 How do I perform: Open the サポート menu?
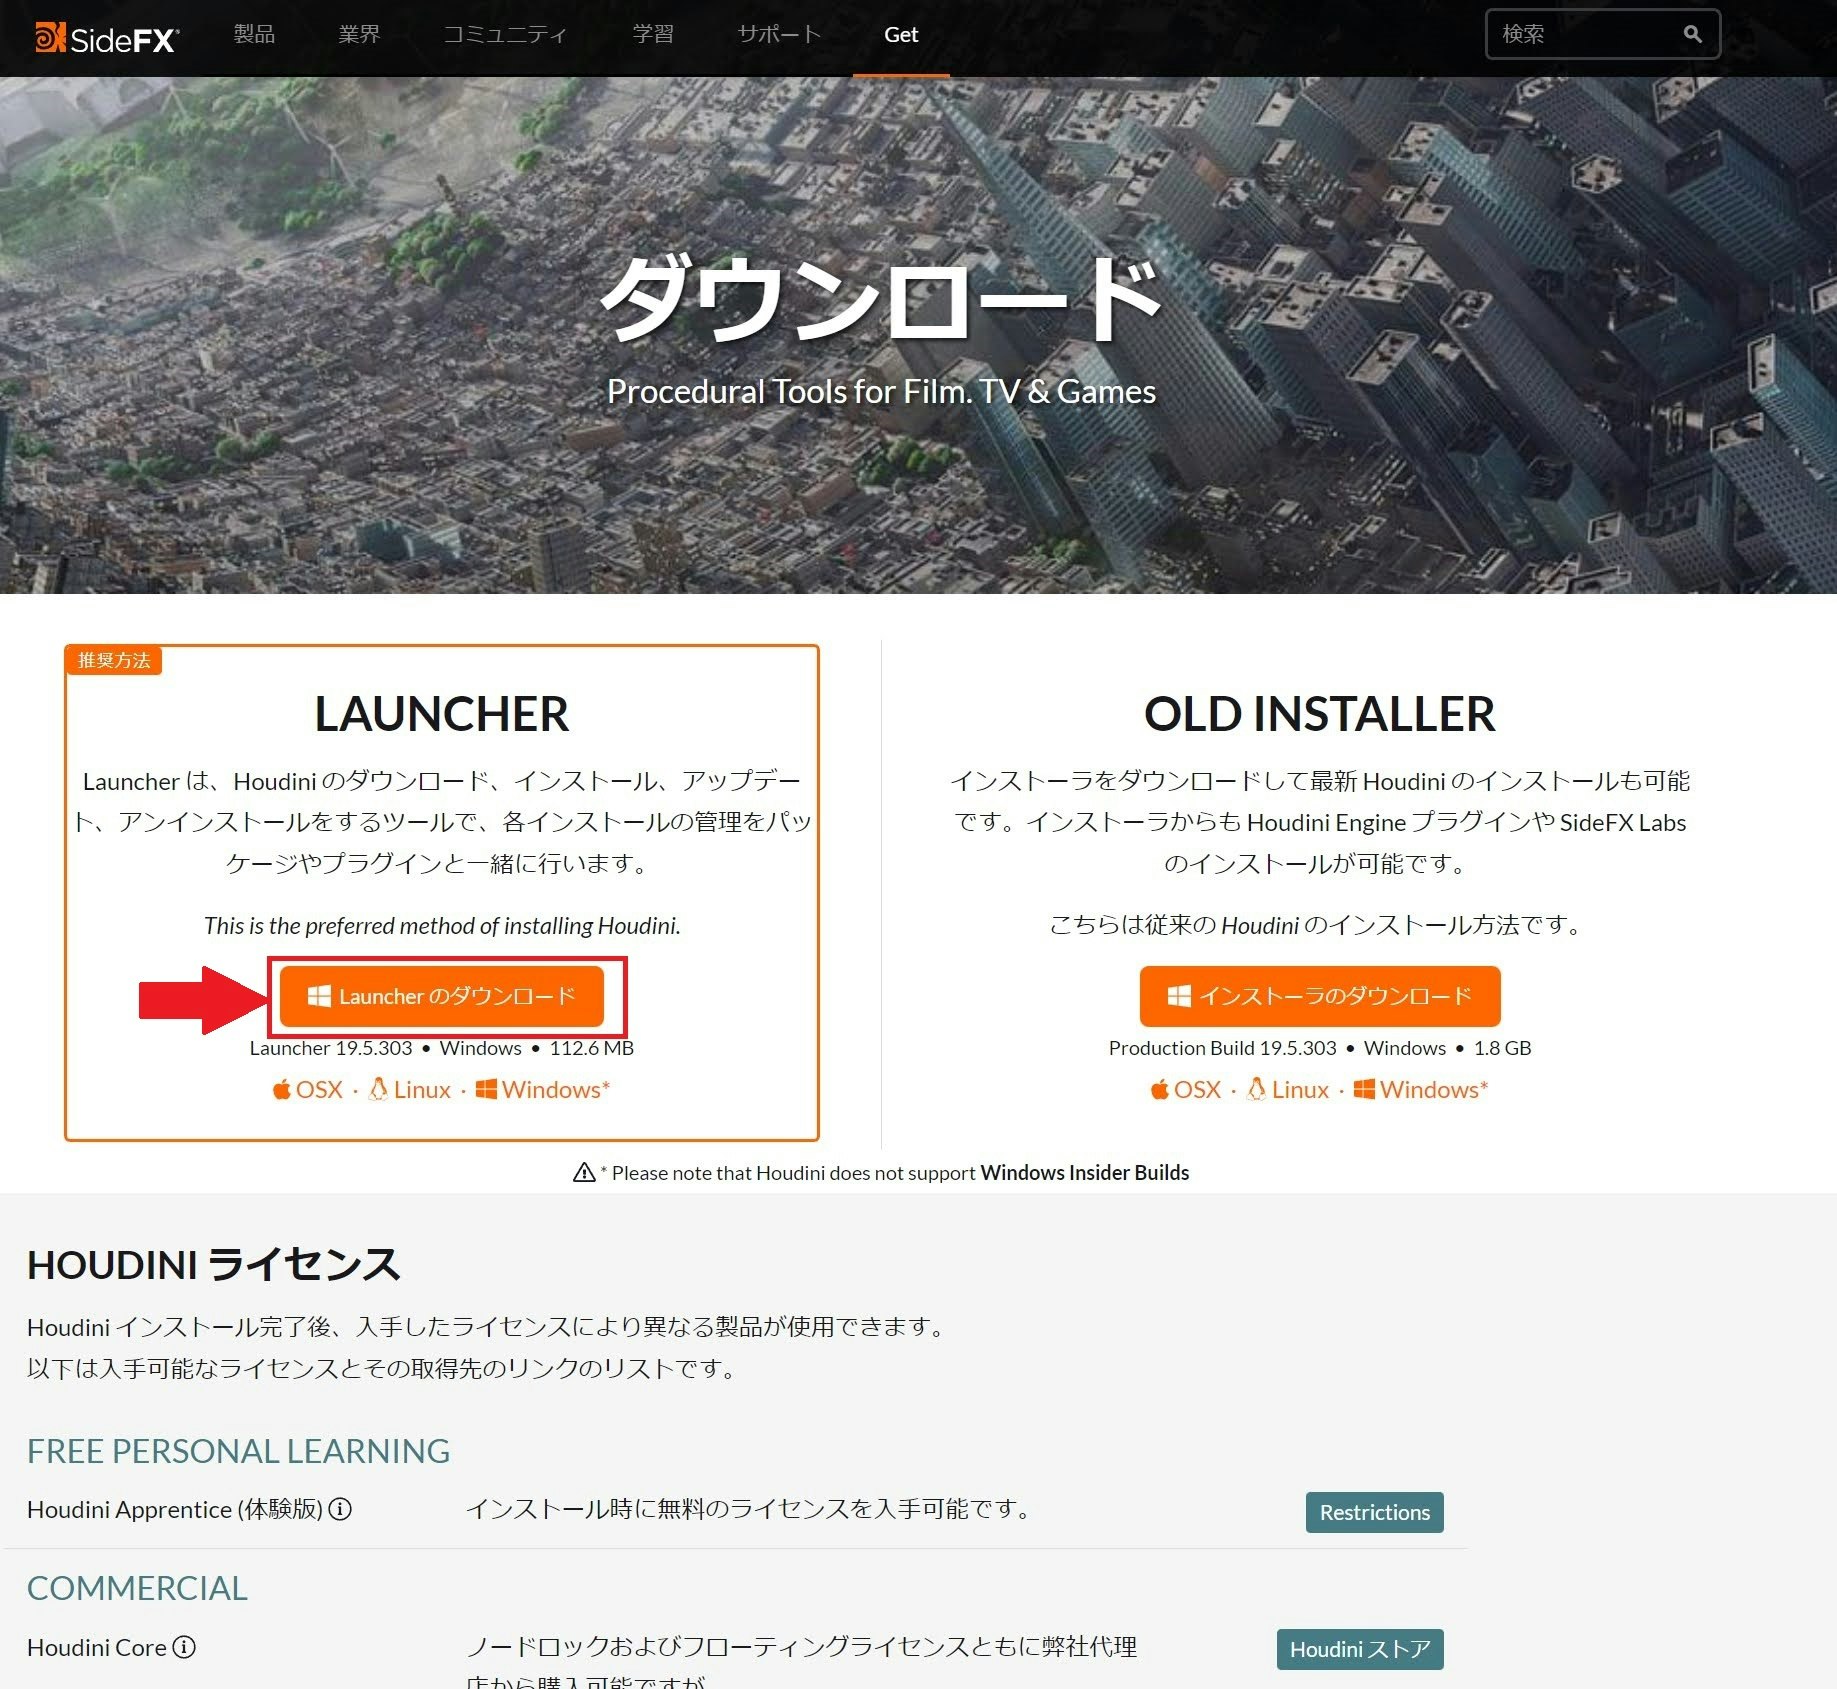(x=778, y=34)
